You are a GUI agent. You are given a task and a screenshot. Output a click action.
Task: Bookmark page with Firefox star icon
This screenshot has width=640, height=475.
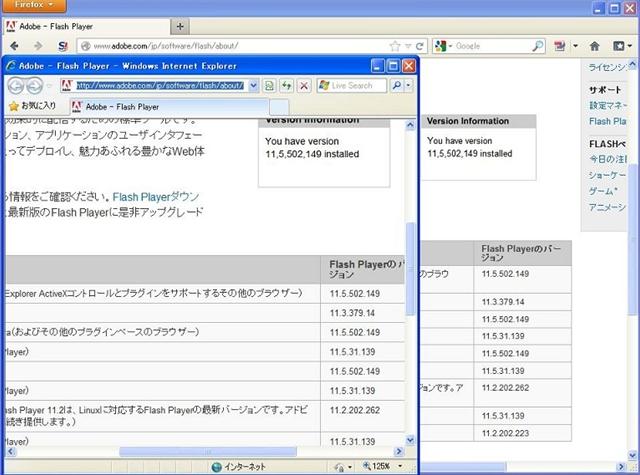click(x=395, y=46)
